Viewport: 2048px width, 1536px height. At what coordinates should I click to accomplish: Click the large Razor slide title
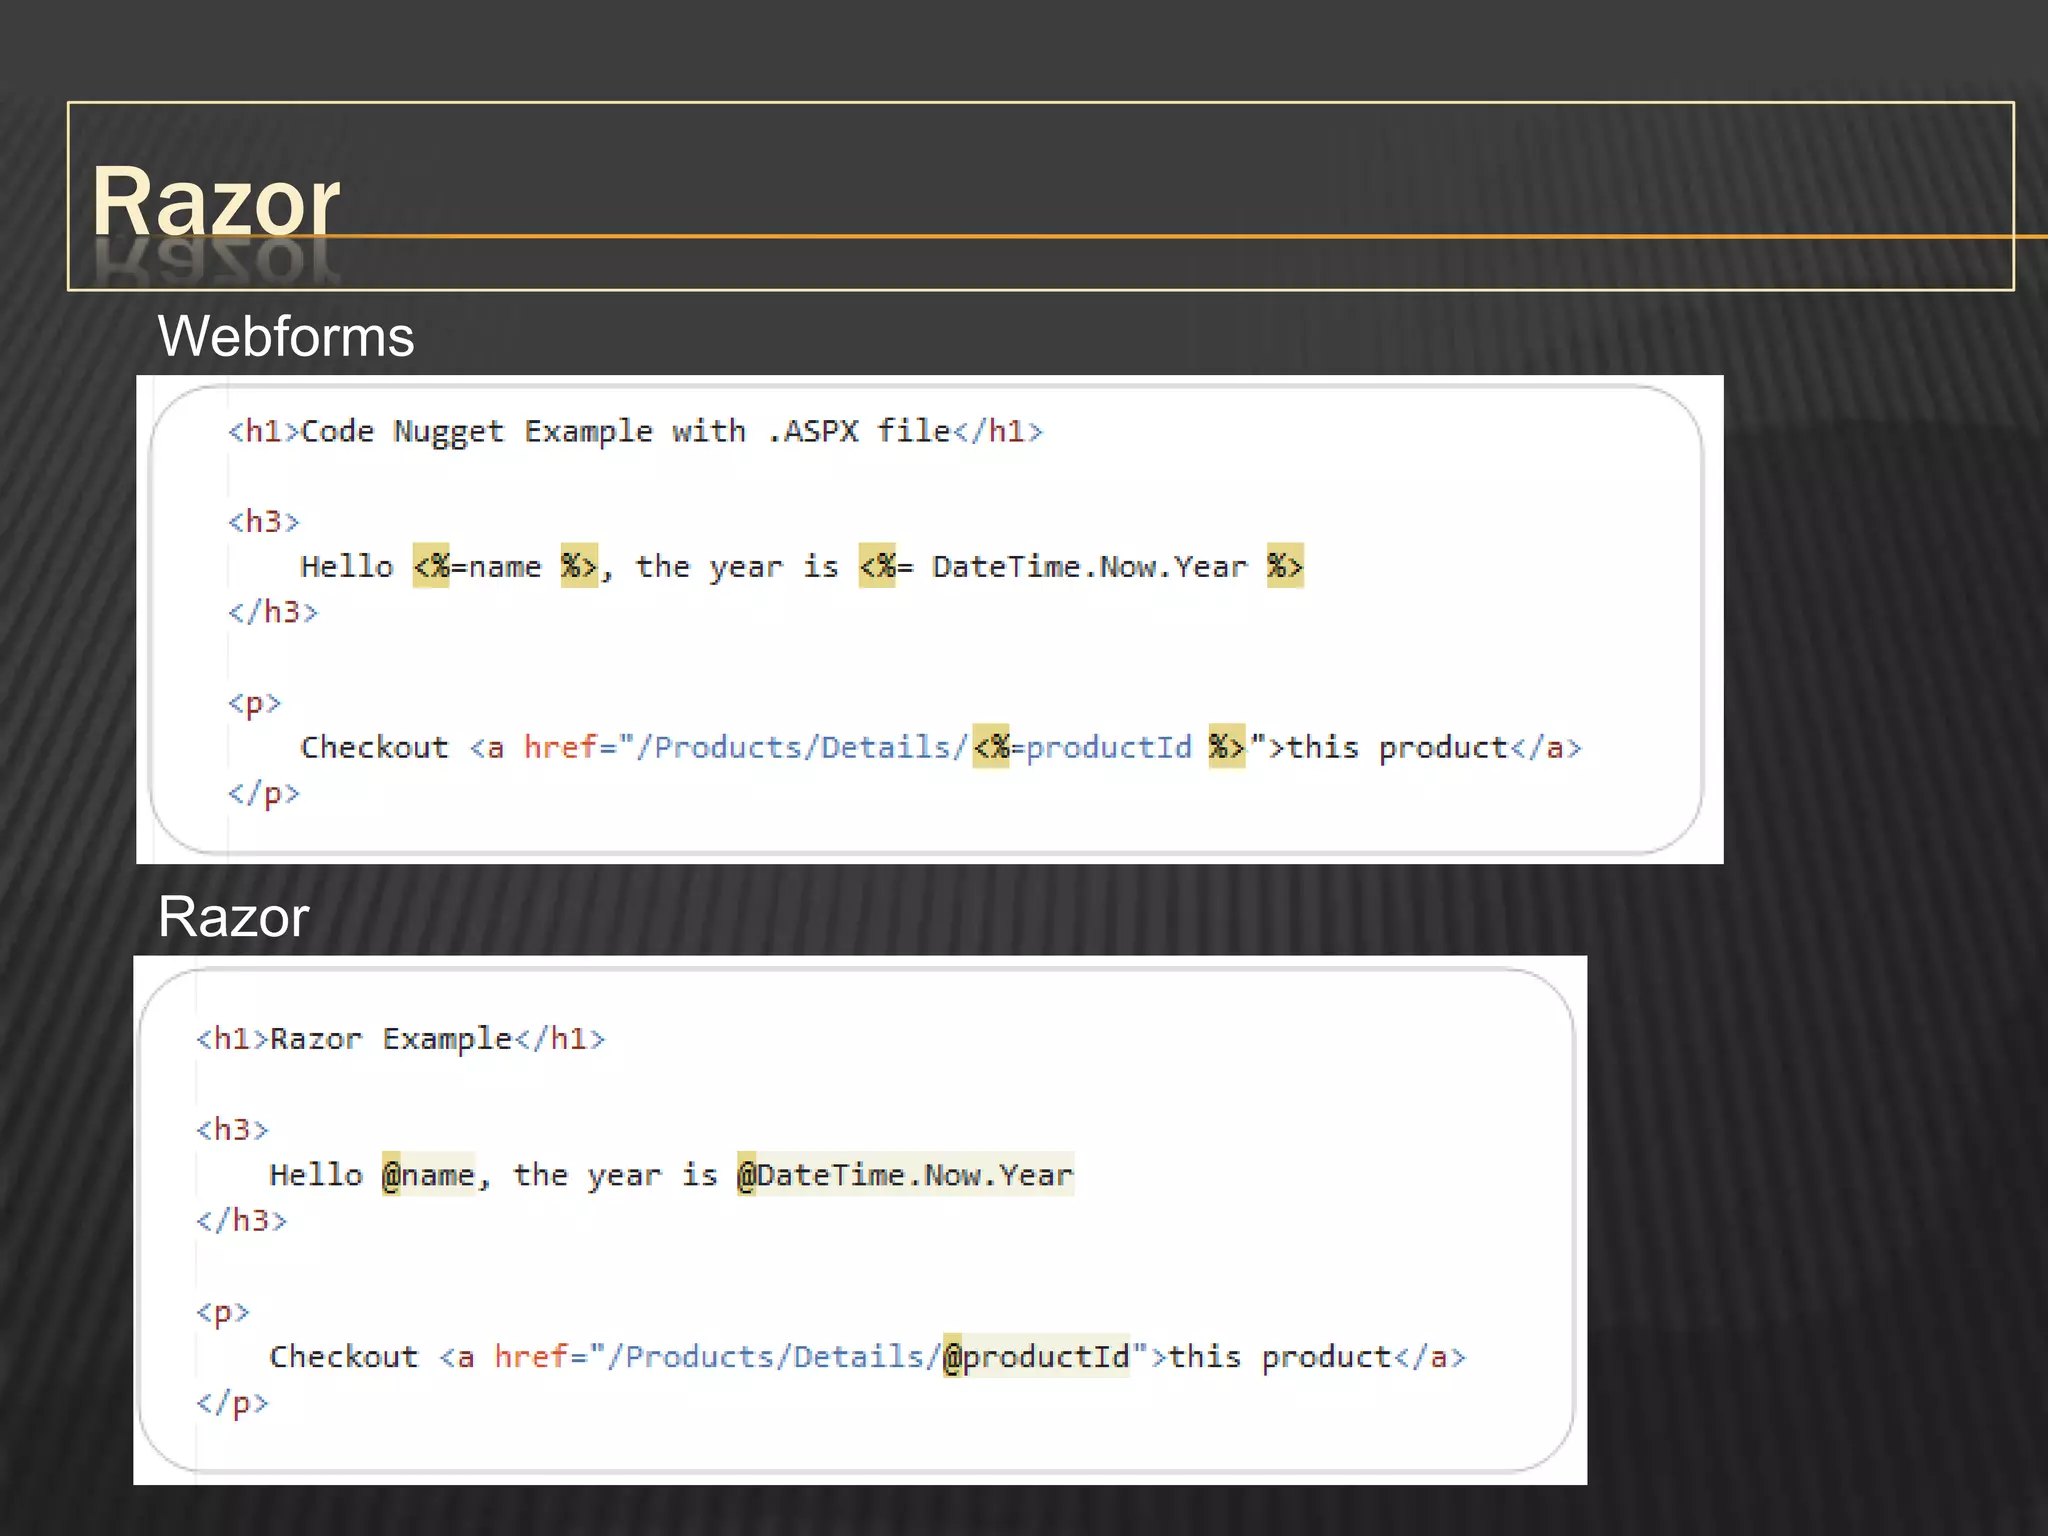(x=215, y=202)
